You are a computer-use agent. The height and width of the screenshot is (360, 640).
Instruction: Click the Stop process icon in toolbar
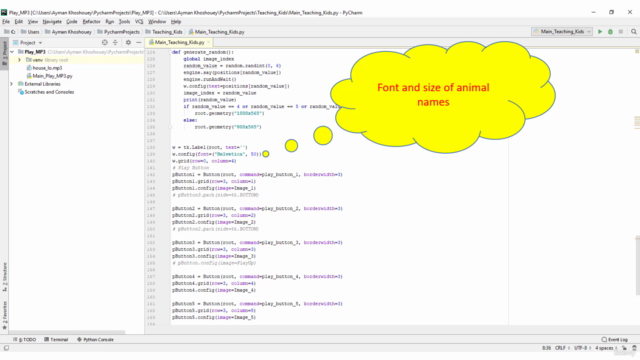pyautogui.click(x=621, y=31)
